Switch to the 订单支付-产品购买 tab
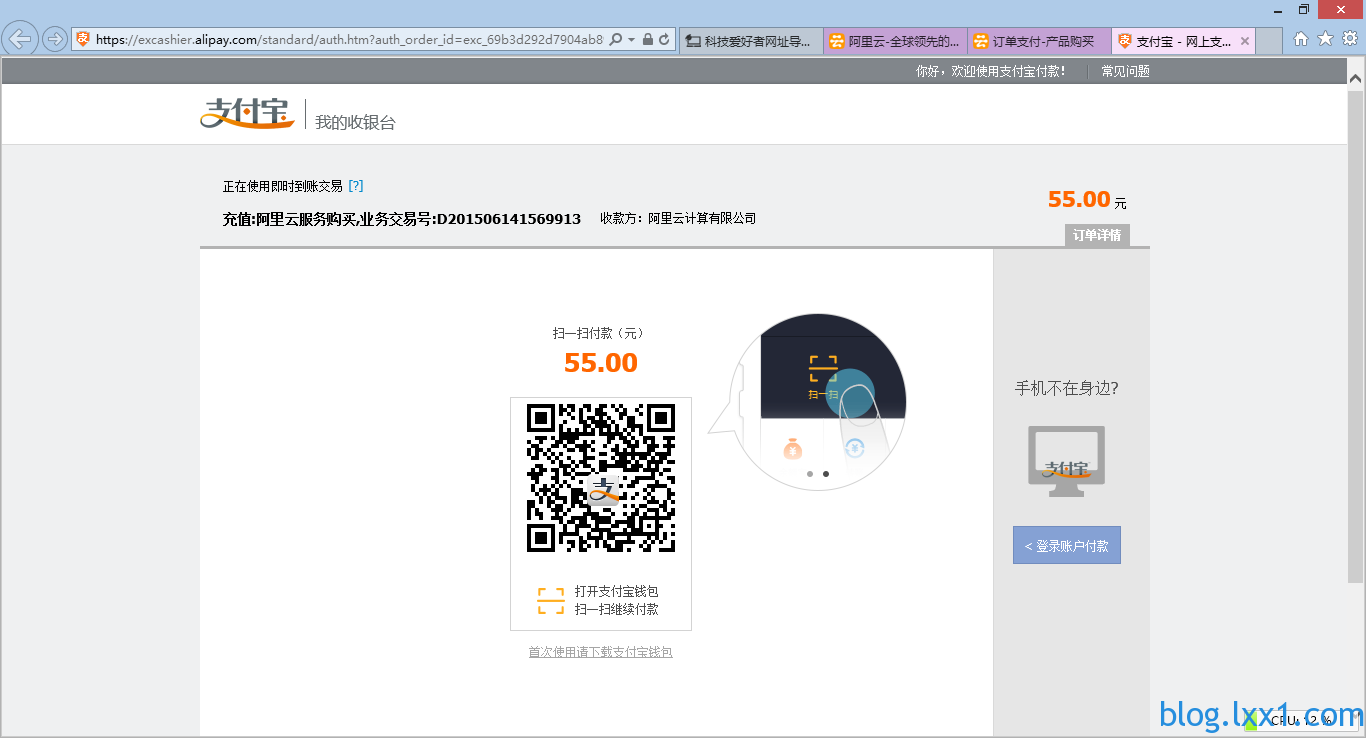This screenshot has height=738, width=1366. point(1039,41)
